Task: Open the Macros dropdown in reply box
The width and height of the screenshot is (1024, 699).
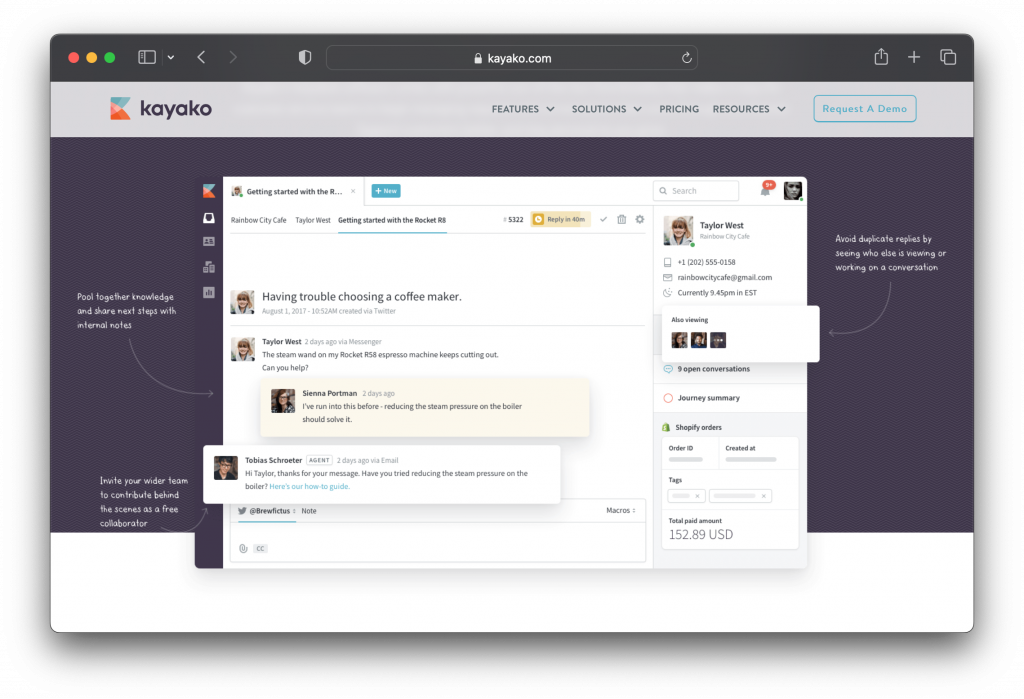Action: (621, 510)
